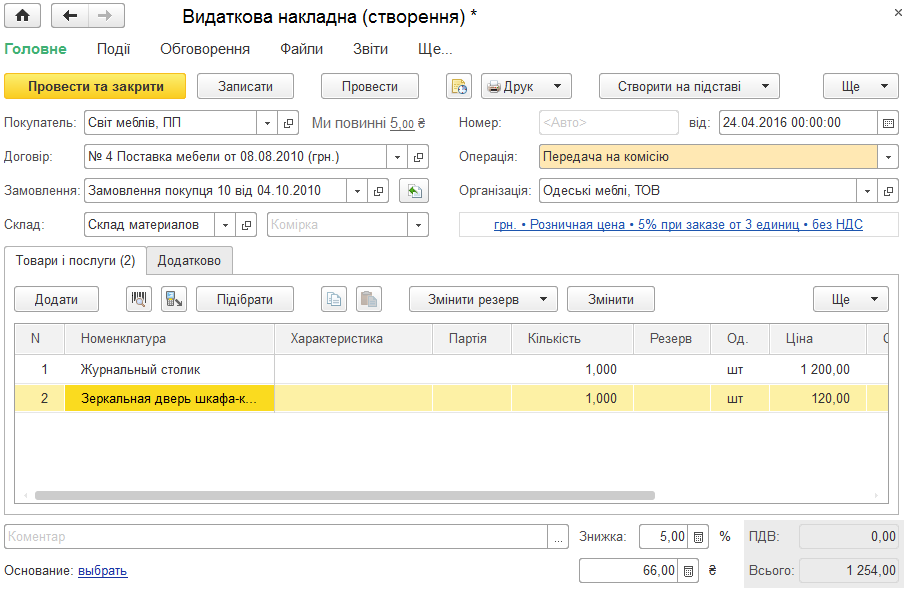Click the table horizontal scrollbar
This screenshot has width=907, height=592.
[x=345, y=495]
